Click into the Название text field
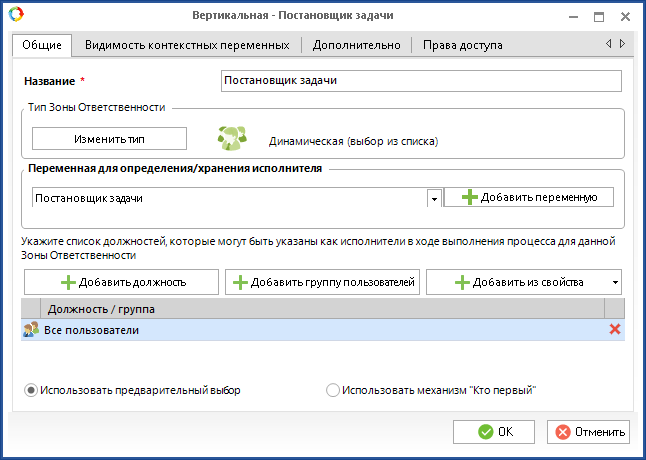Viewport: 646px width, 460px height. click(420, 81)
